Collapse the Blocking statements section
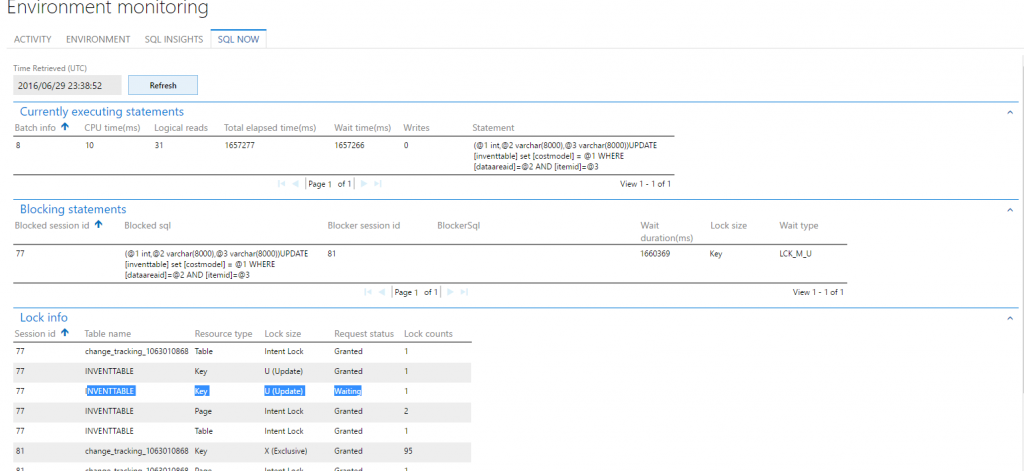 click(x=1009, y=210)
